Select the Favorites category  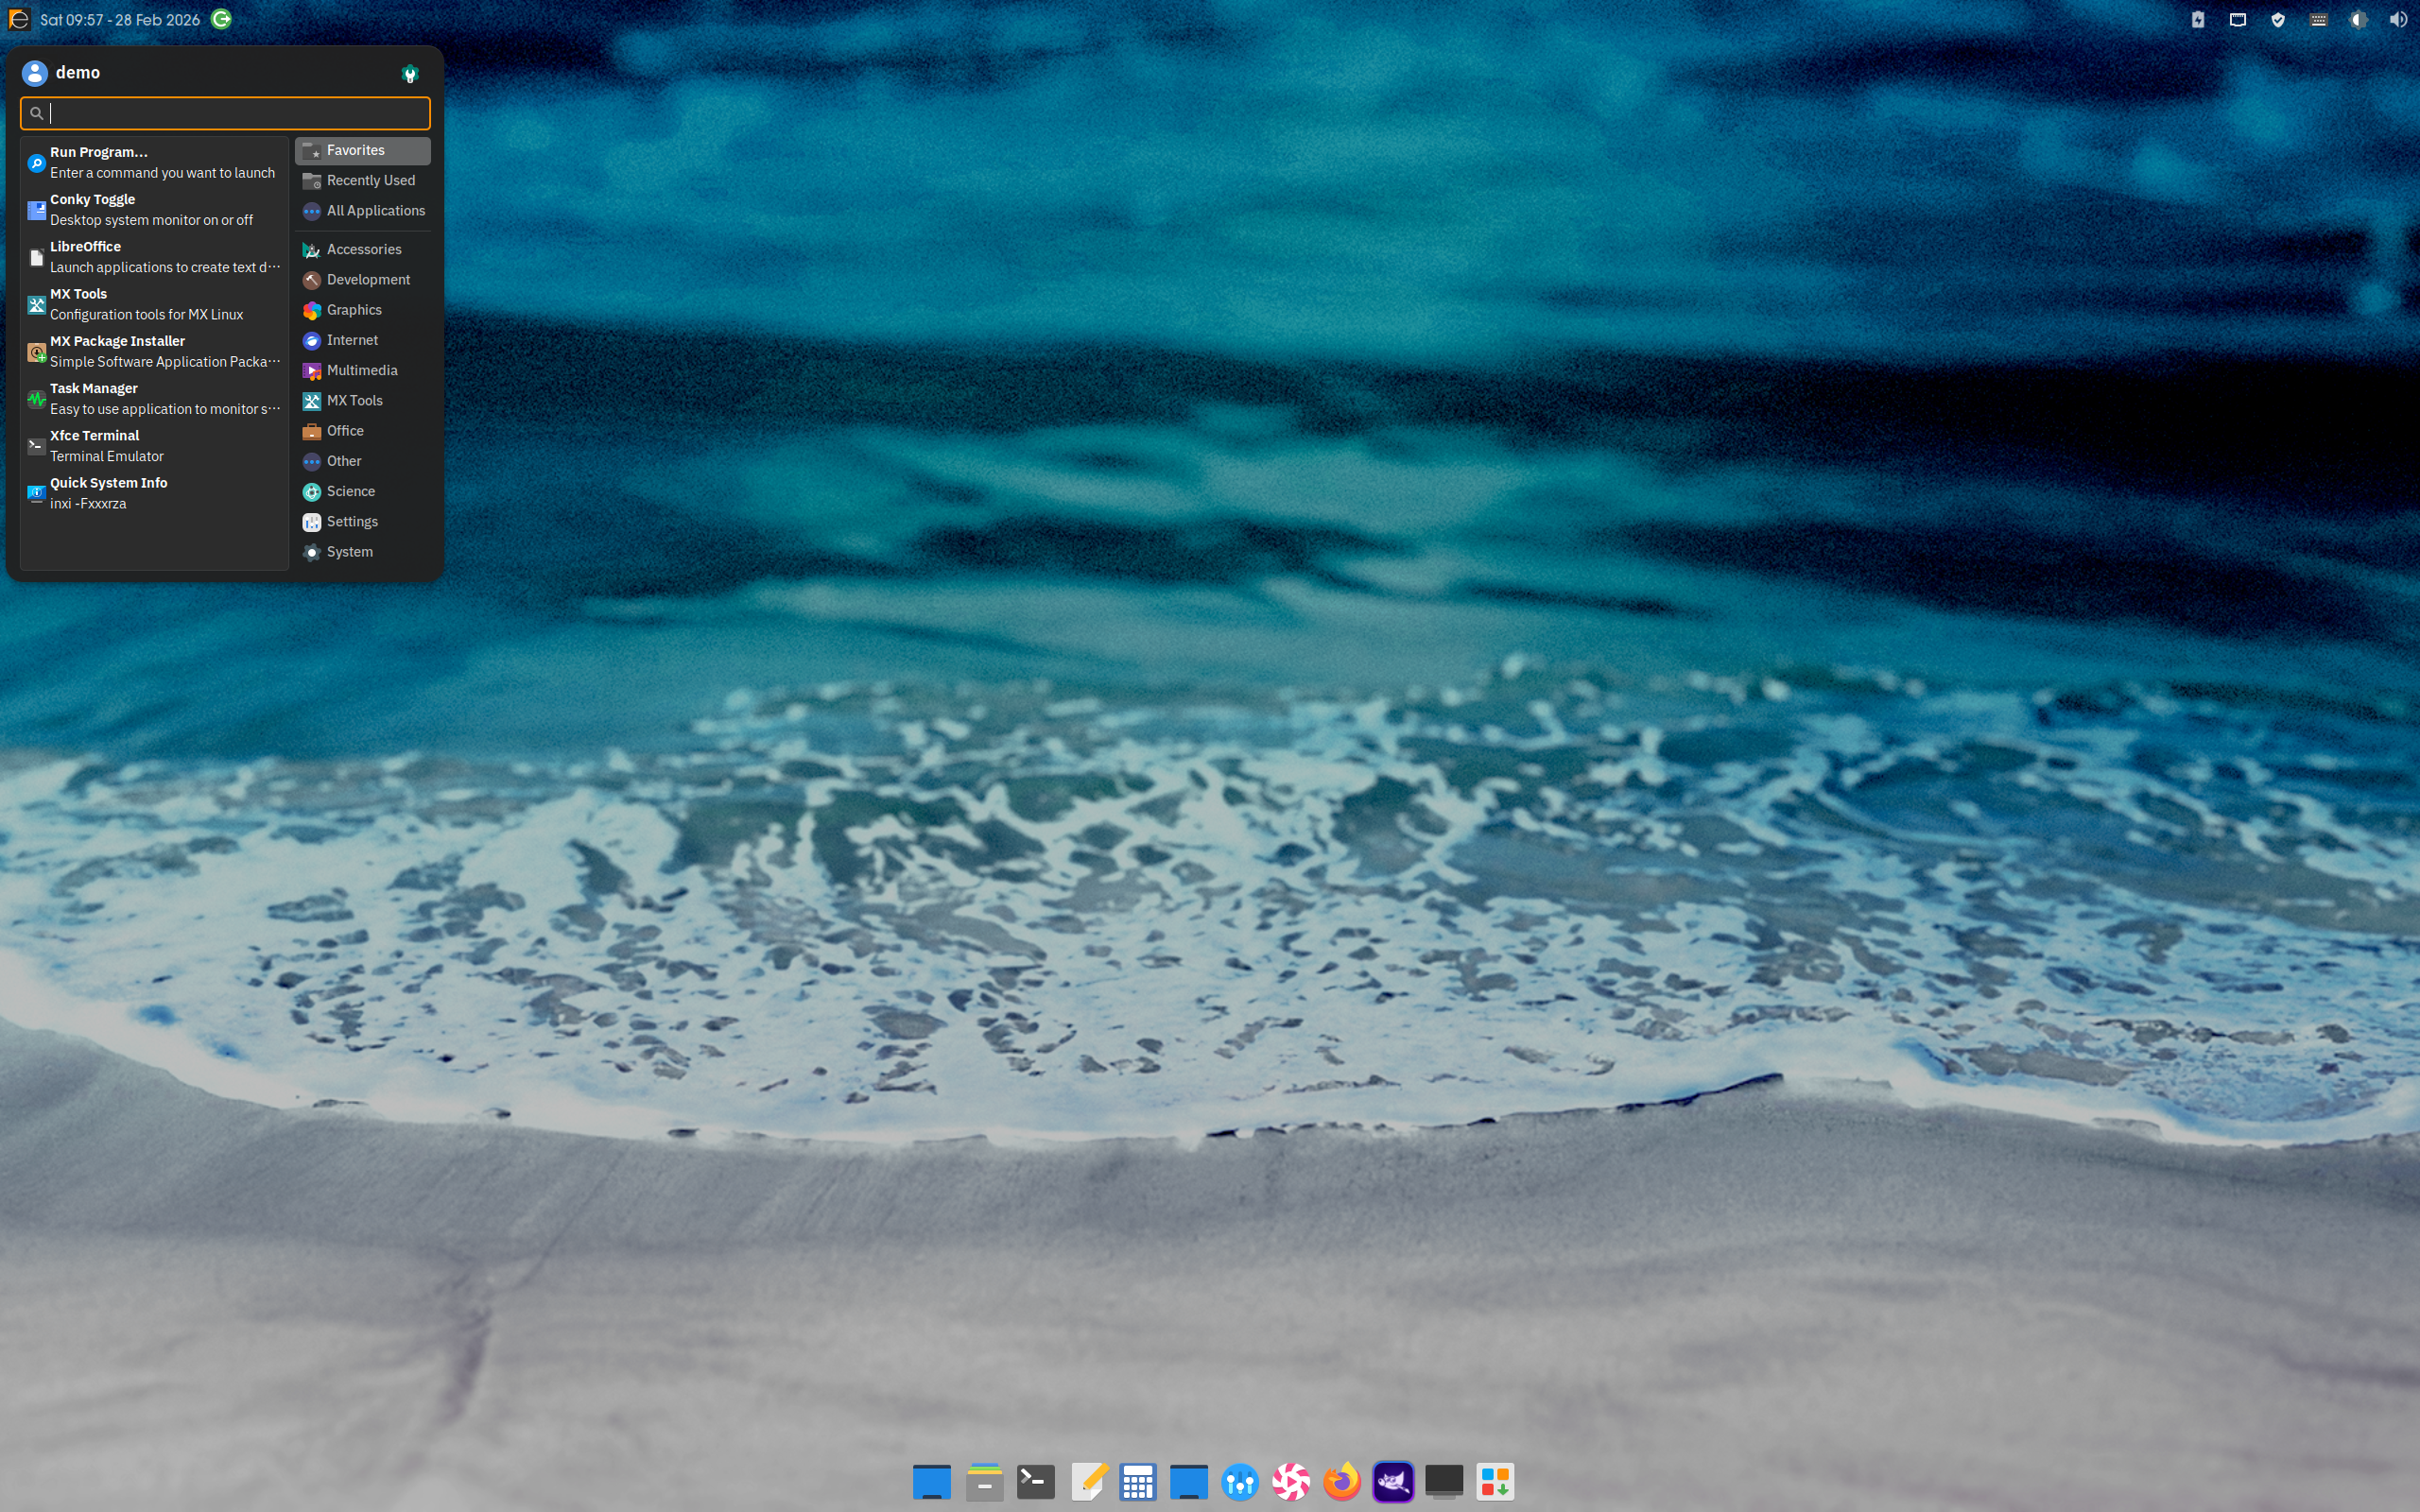(363, 150)
